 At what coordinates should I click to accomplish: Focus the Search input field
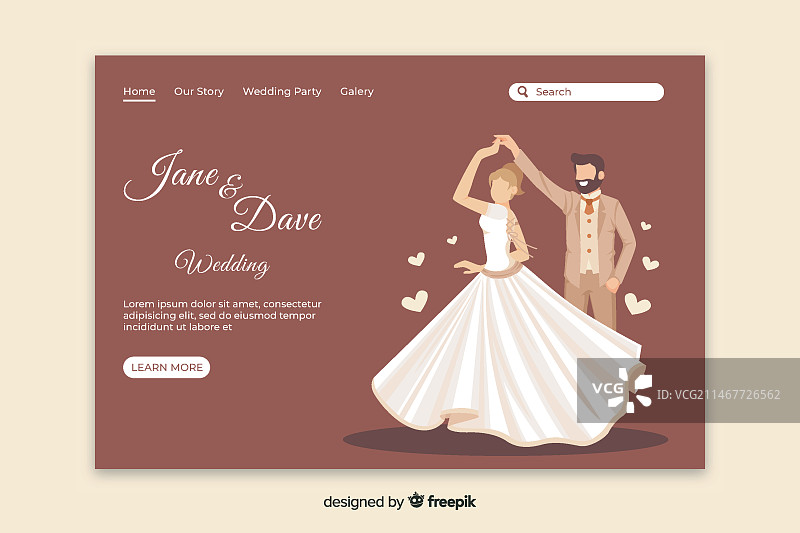[x=595, y=92]
